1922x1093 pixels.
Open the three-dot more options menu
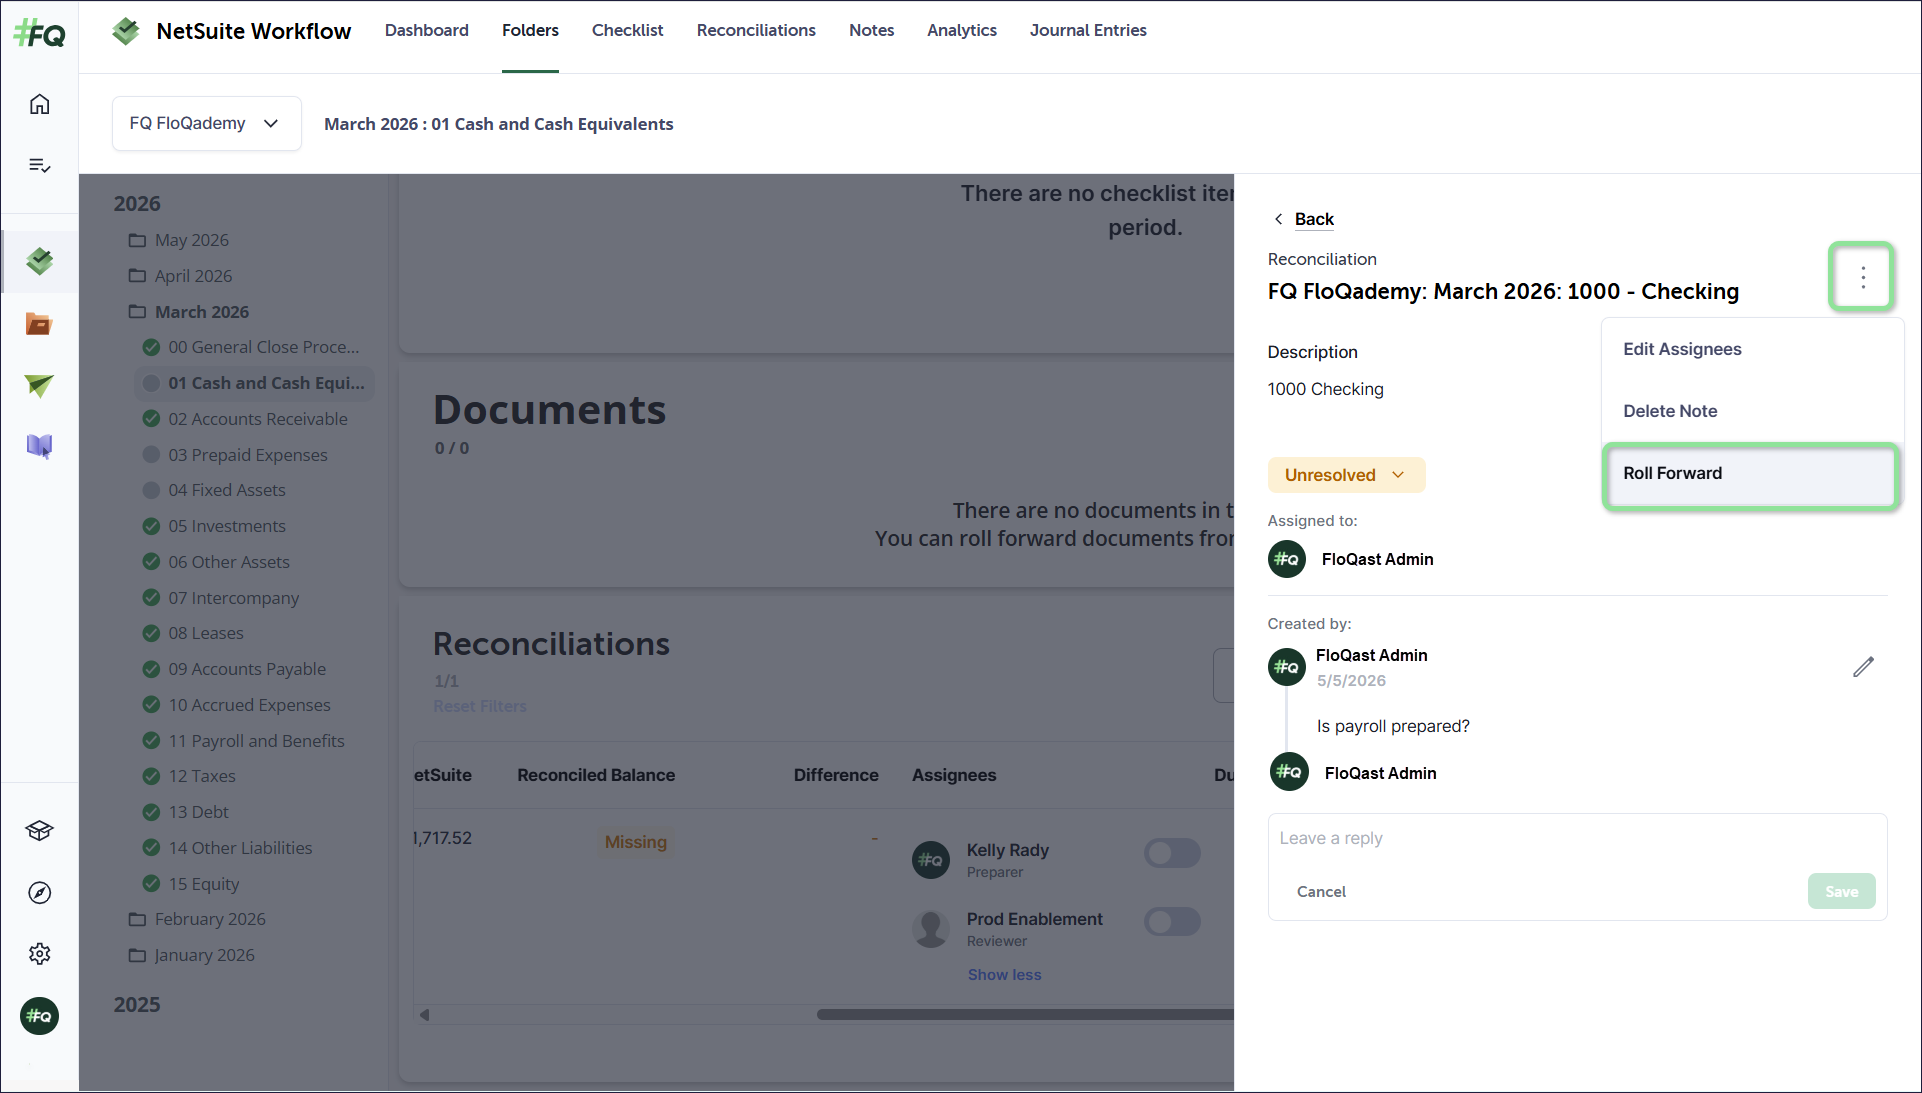[1862, 276]
